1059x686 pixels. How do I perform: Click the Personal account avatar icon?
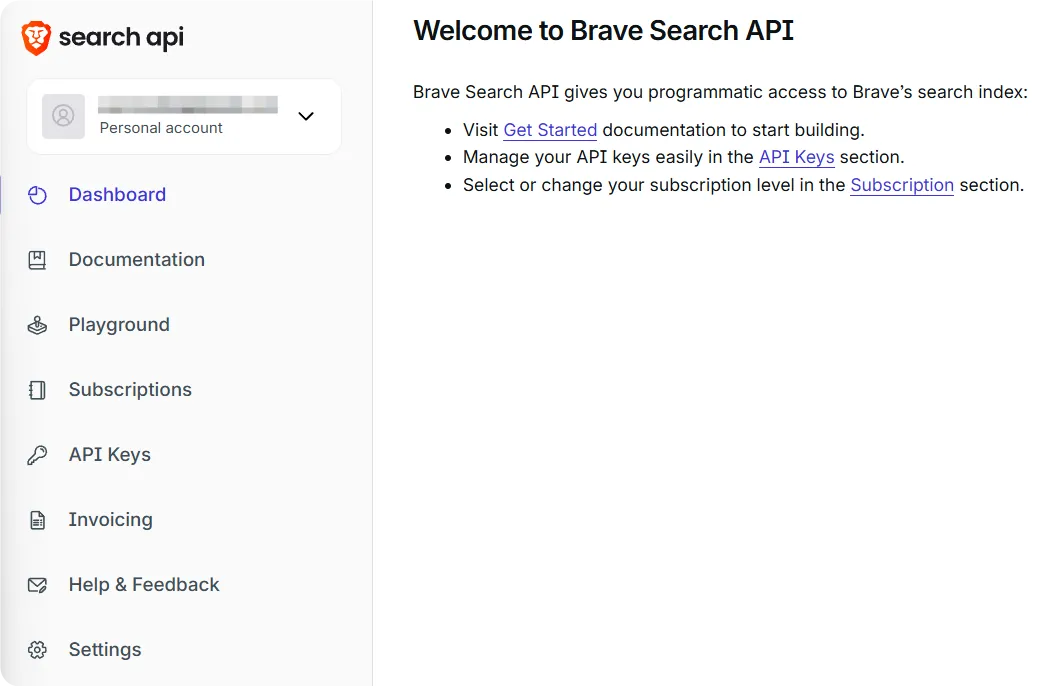point(63,116)
